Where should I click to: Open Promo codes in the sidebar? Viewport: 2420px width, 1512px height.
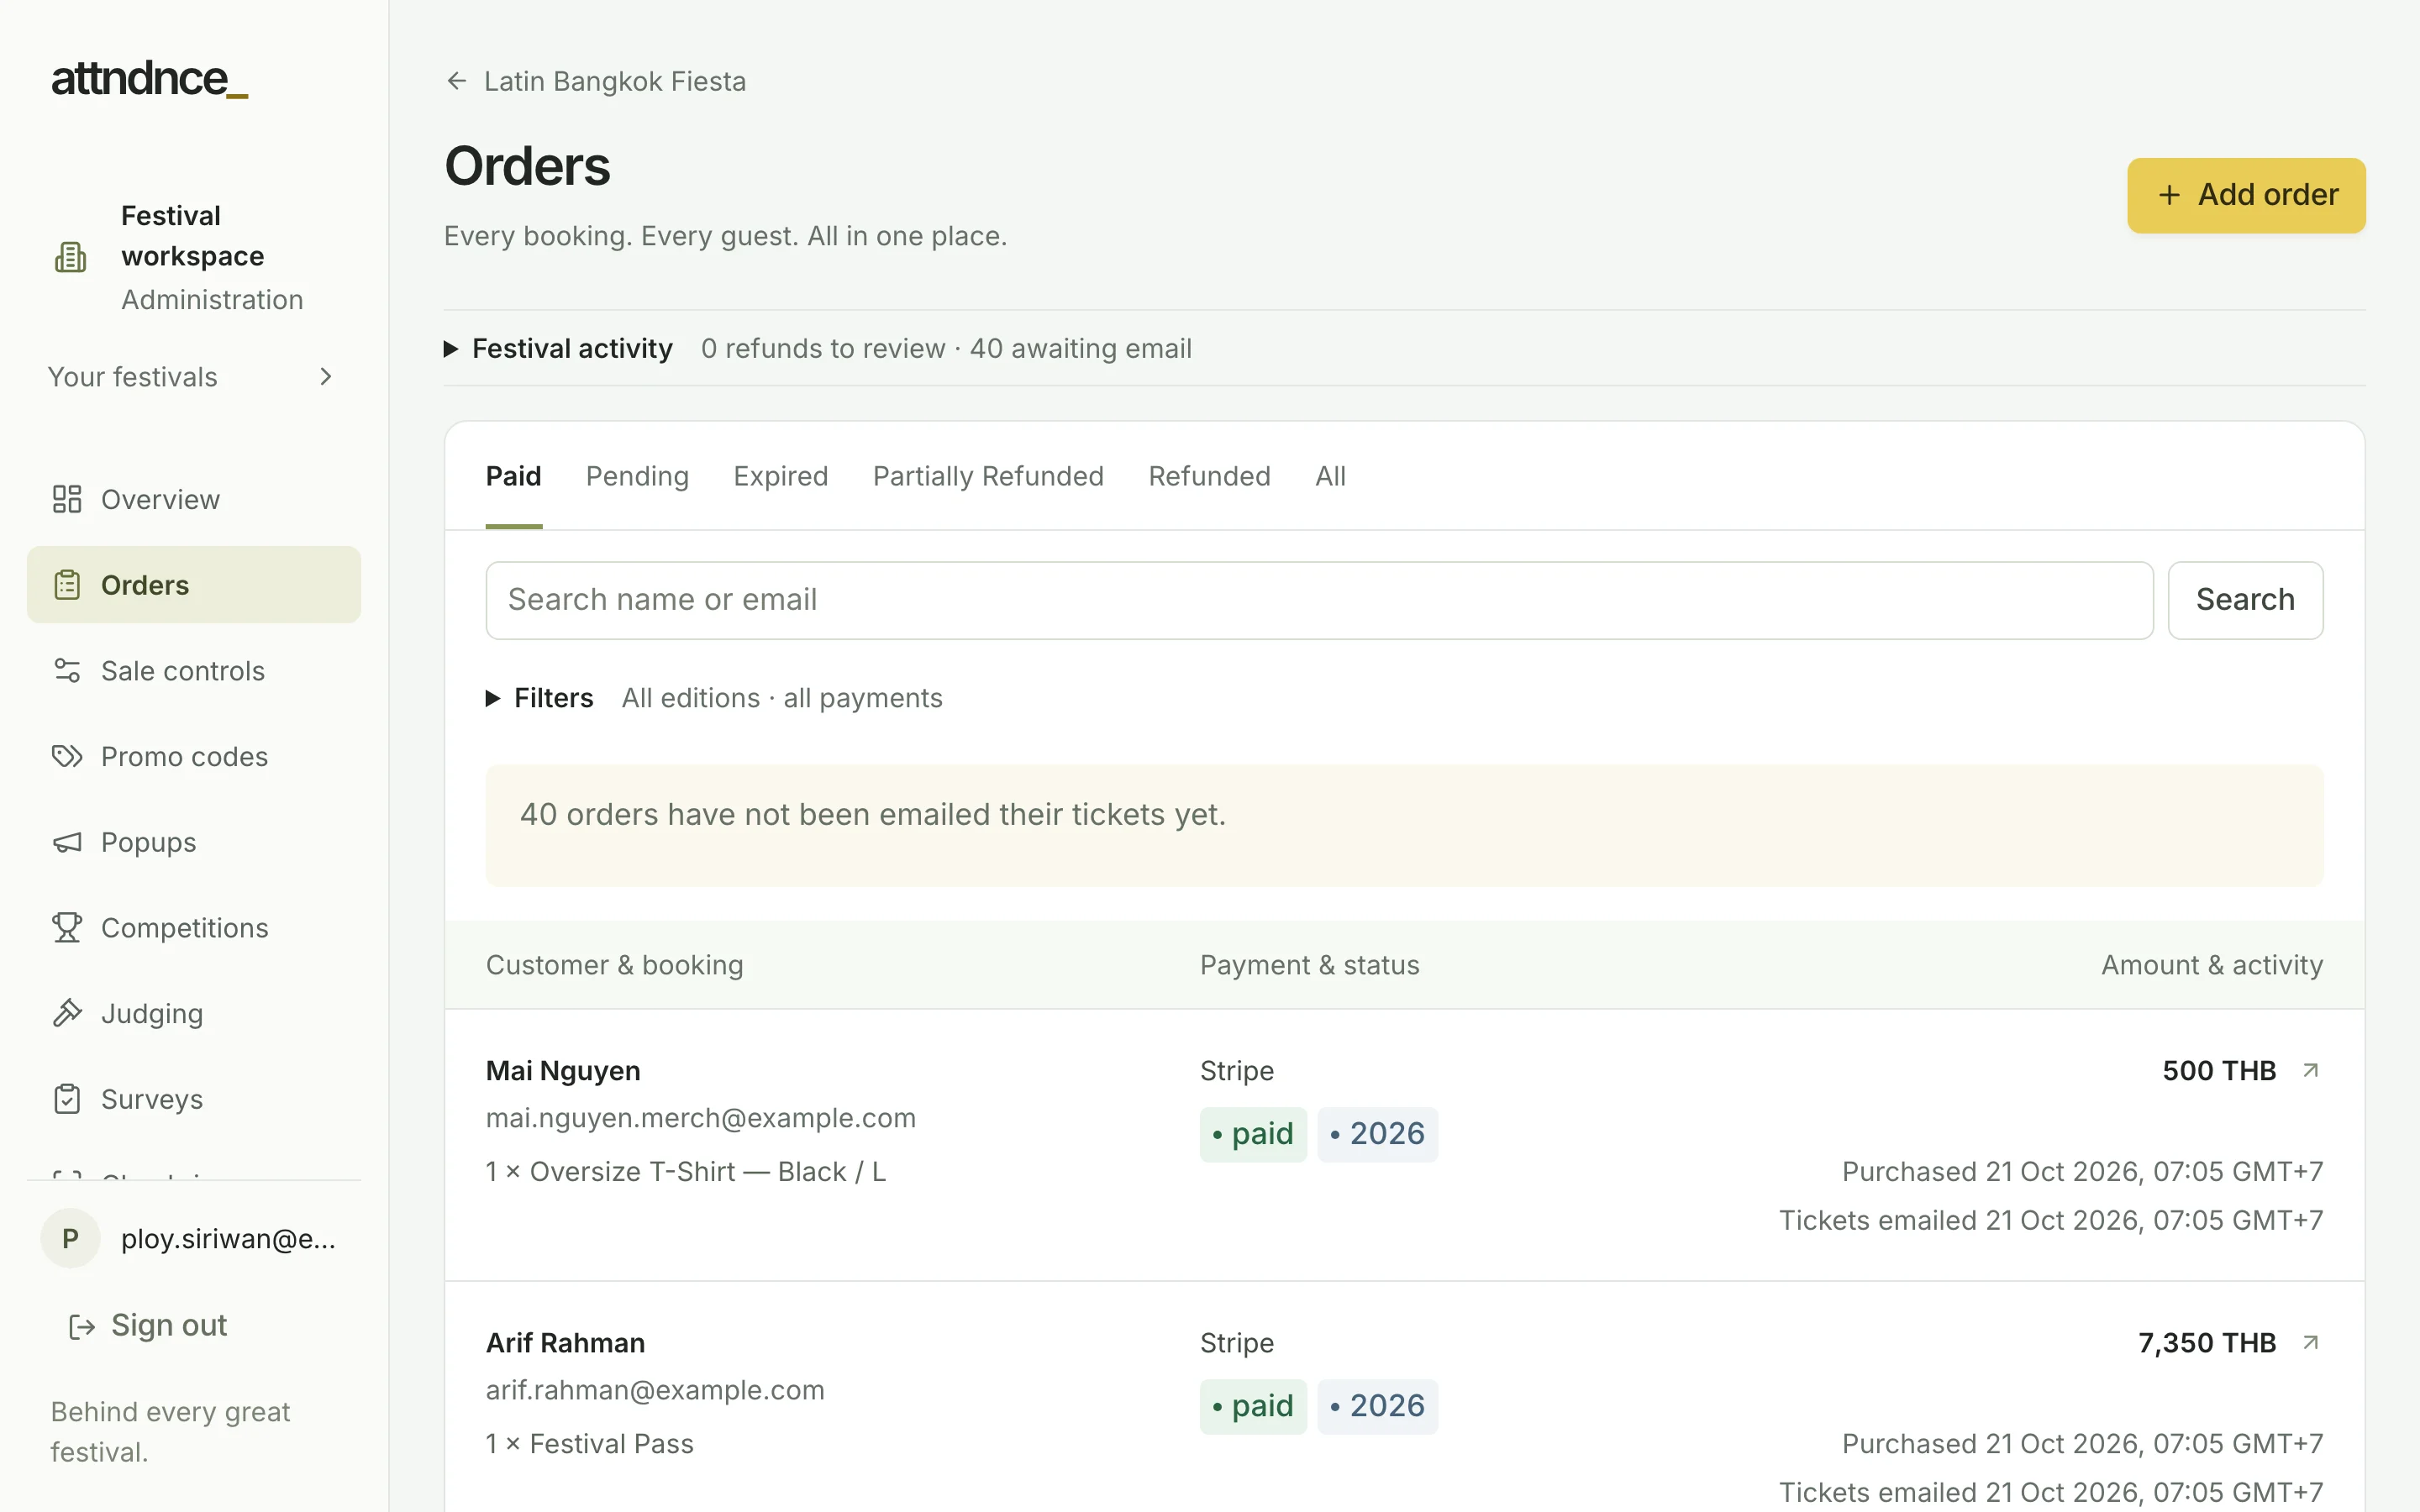[193, 757]
